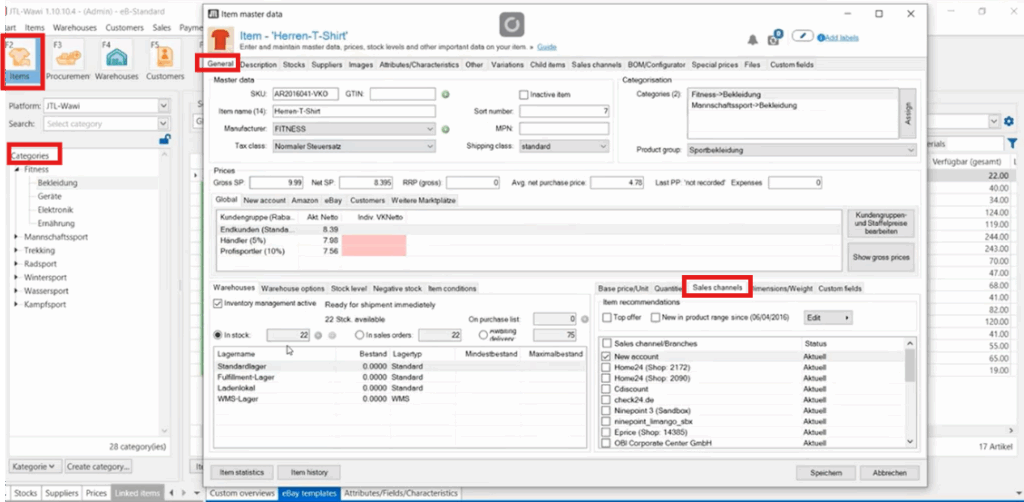Click the blue filter funnel icon
Image resolution: width=1024 pixels, height=502 pixels.
tap(1012, 144)
